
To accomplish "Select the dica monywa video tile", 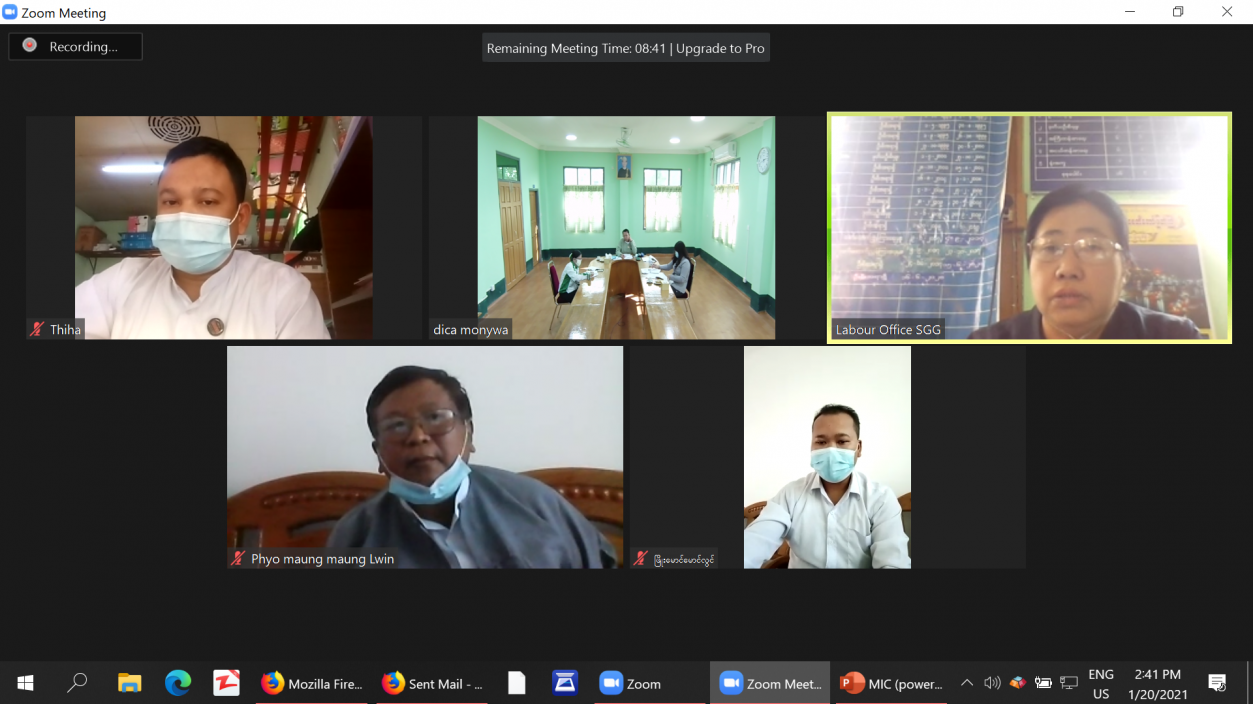I will point(626,227).
